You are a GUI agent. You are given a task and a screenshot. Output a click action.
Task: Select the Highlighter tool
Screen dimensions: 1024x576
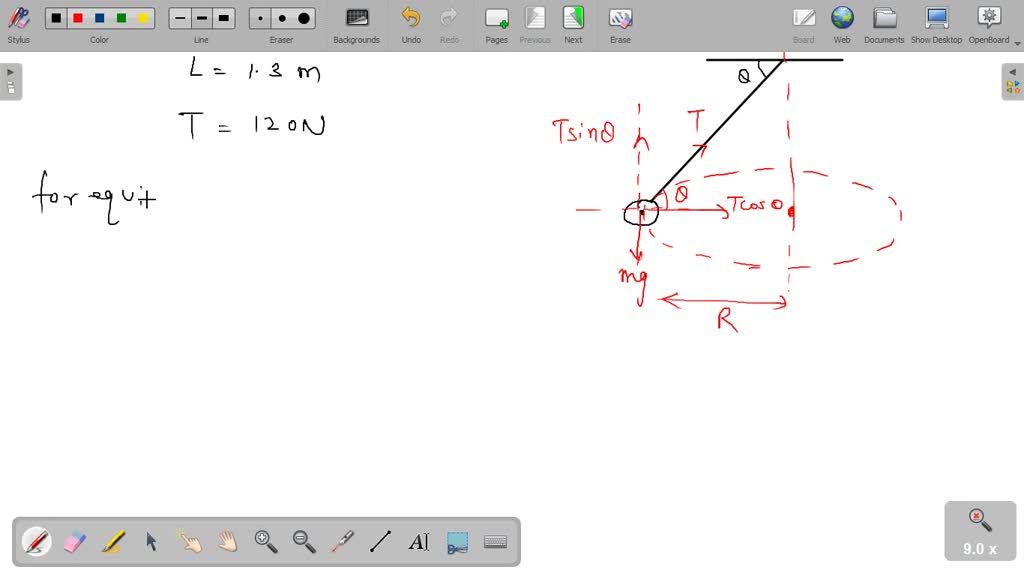click(x=113, y=541)
